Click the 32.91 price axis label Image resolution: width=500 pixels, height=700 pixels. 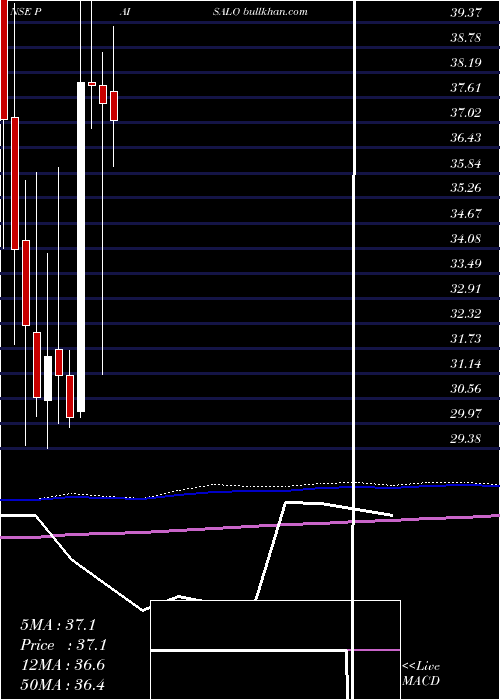[x=466, y=288]
